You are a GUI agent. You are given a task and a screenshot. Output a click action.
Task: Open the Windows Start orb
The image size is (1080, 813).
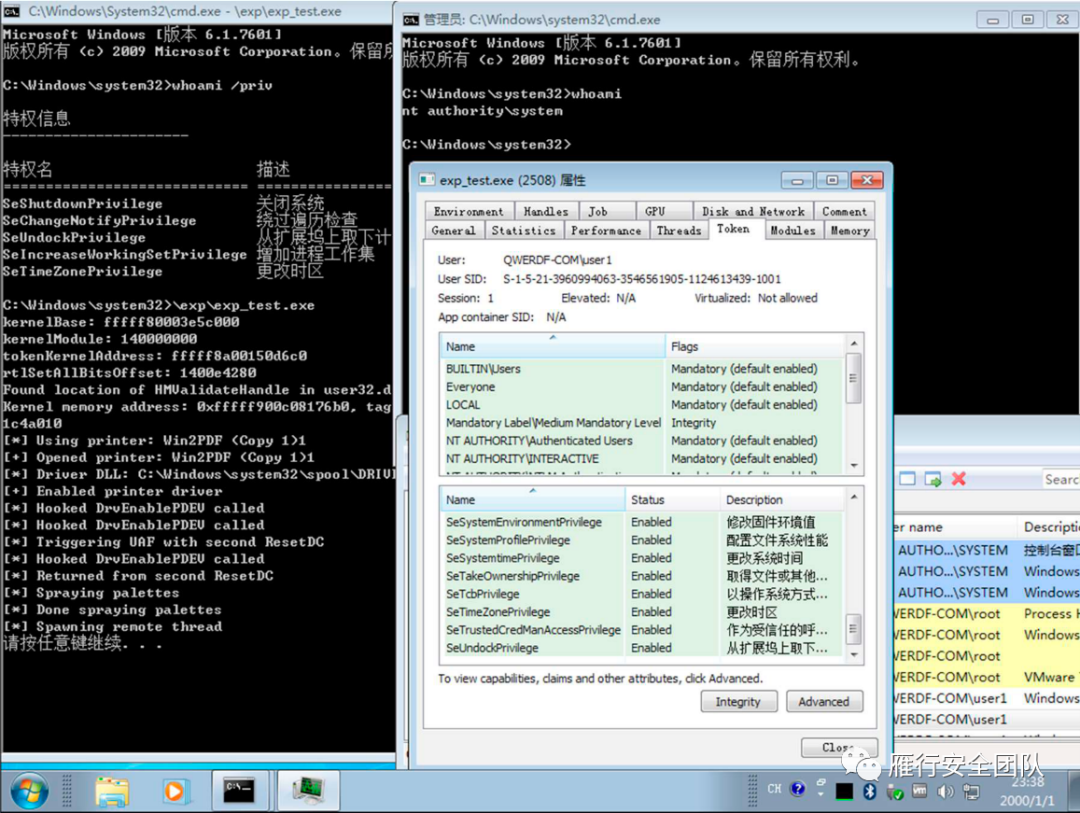click(x=29, y=791)
